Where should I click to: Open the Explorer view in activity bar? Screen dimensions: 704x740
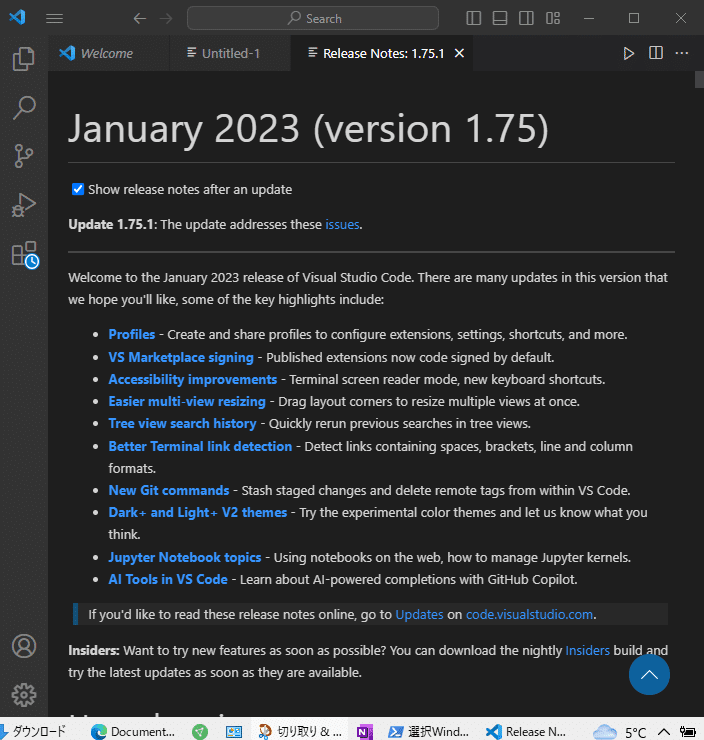pos(24,59)
